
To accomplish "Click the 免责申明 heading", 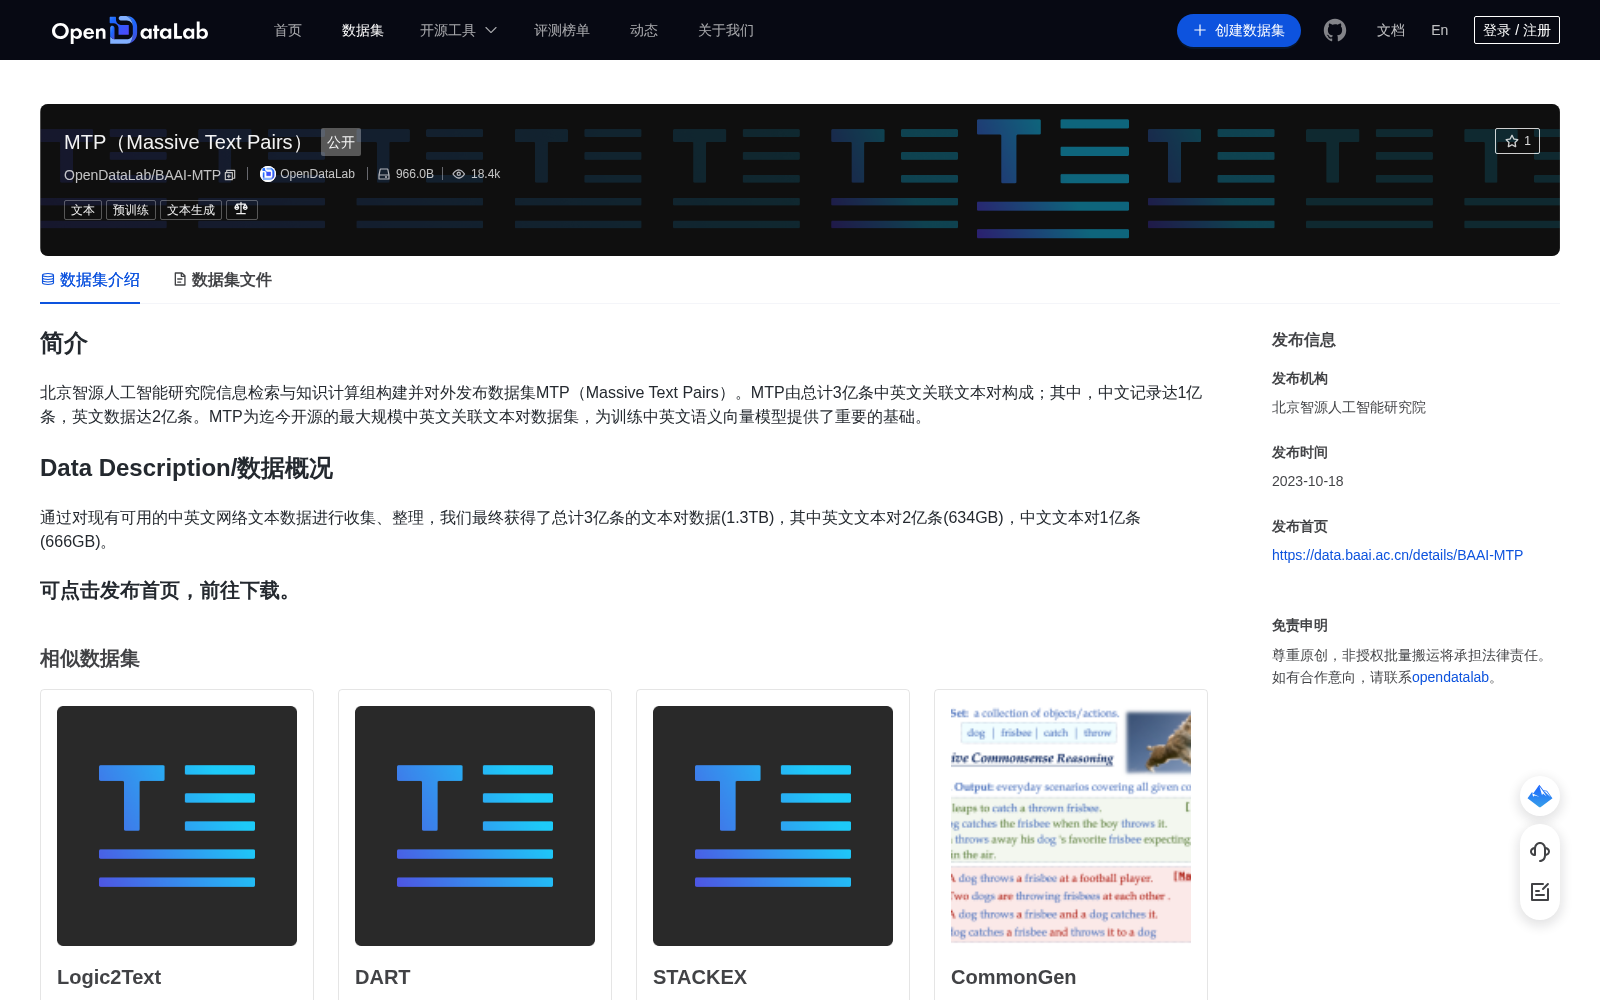I will click(x=1300, y=625).
